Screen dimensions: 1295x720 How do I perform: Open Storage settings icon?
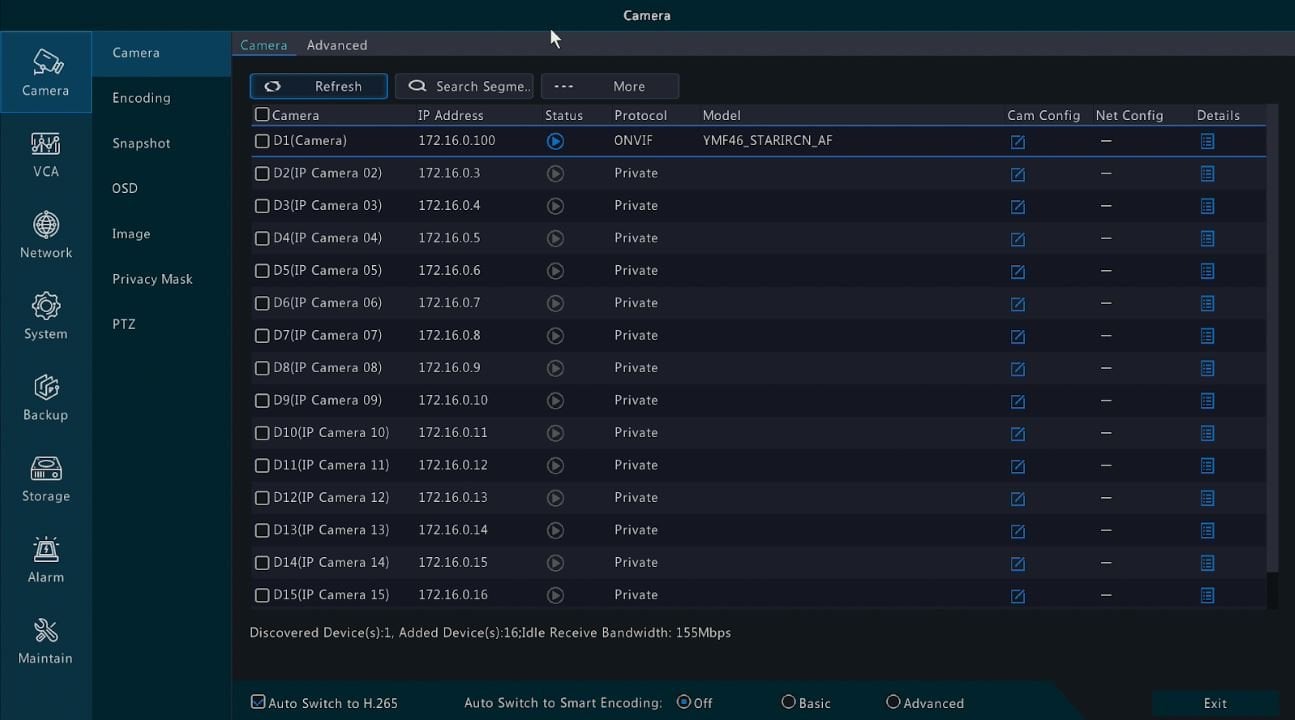45,478
